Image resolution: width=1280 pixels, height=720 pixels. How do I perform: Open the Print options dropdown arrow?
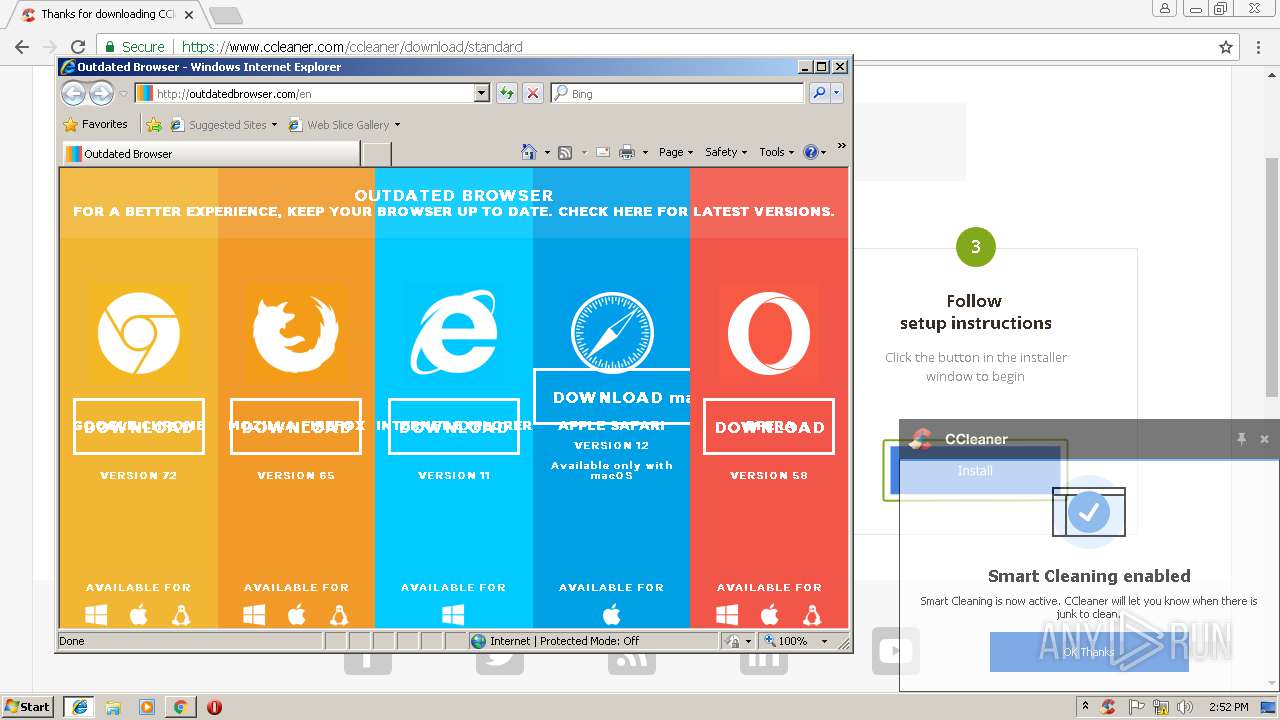645,152
